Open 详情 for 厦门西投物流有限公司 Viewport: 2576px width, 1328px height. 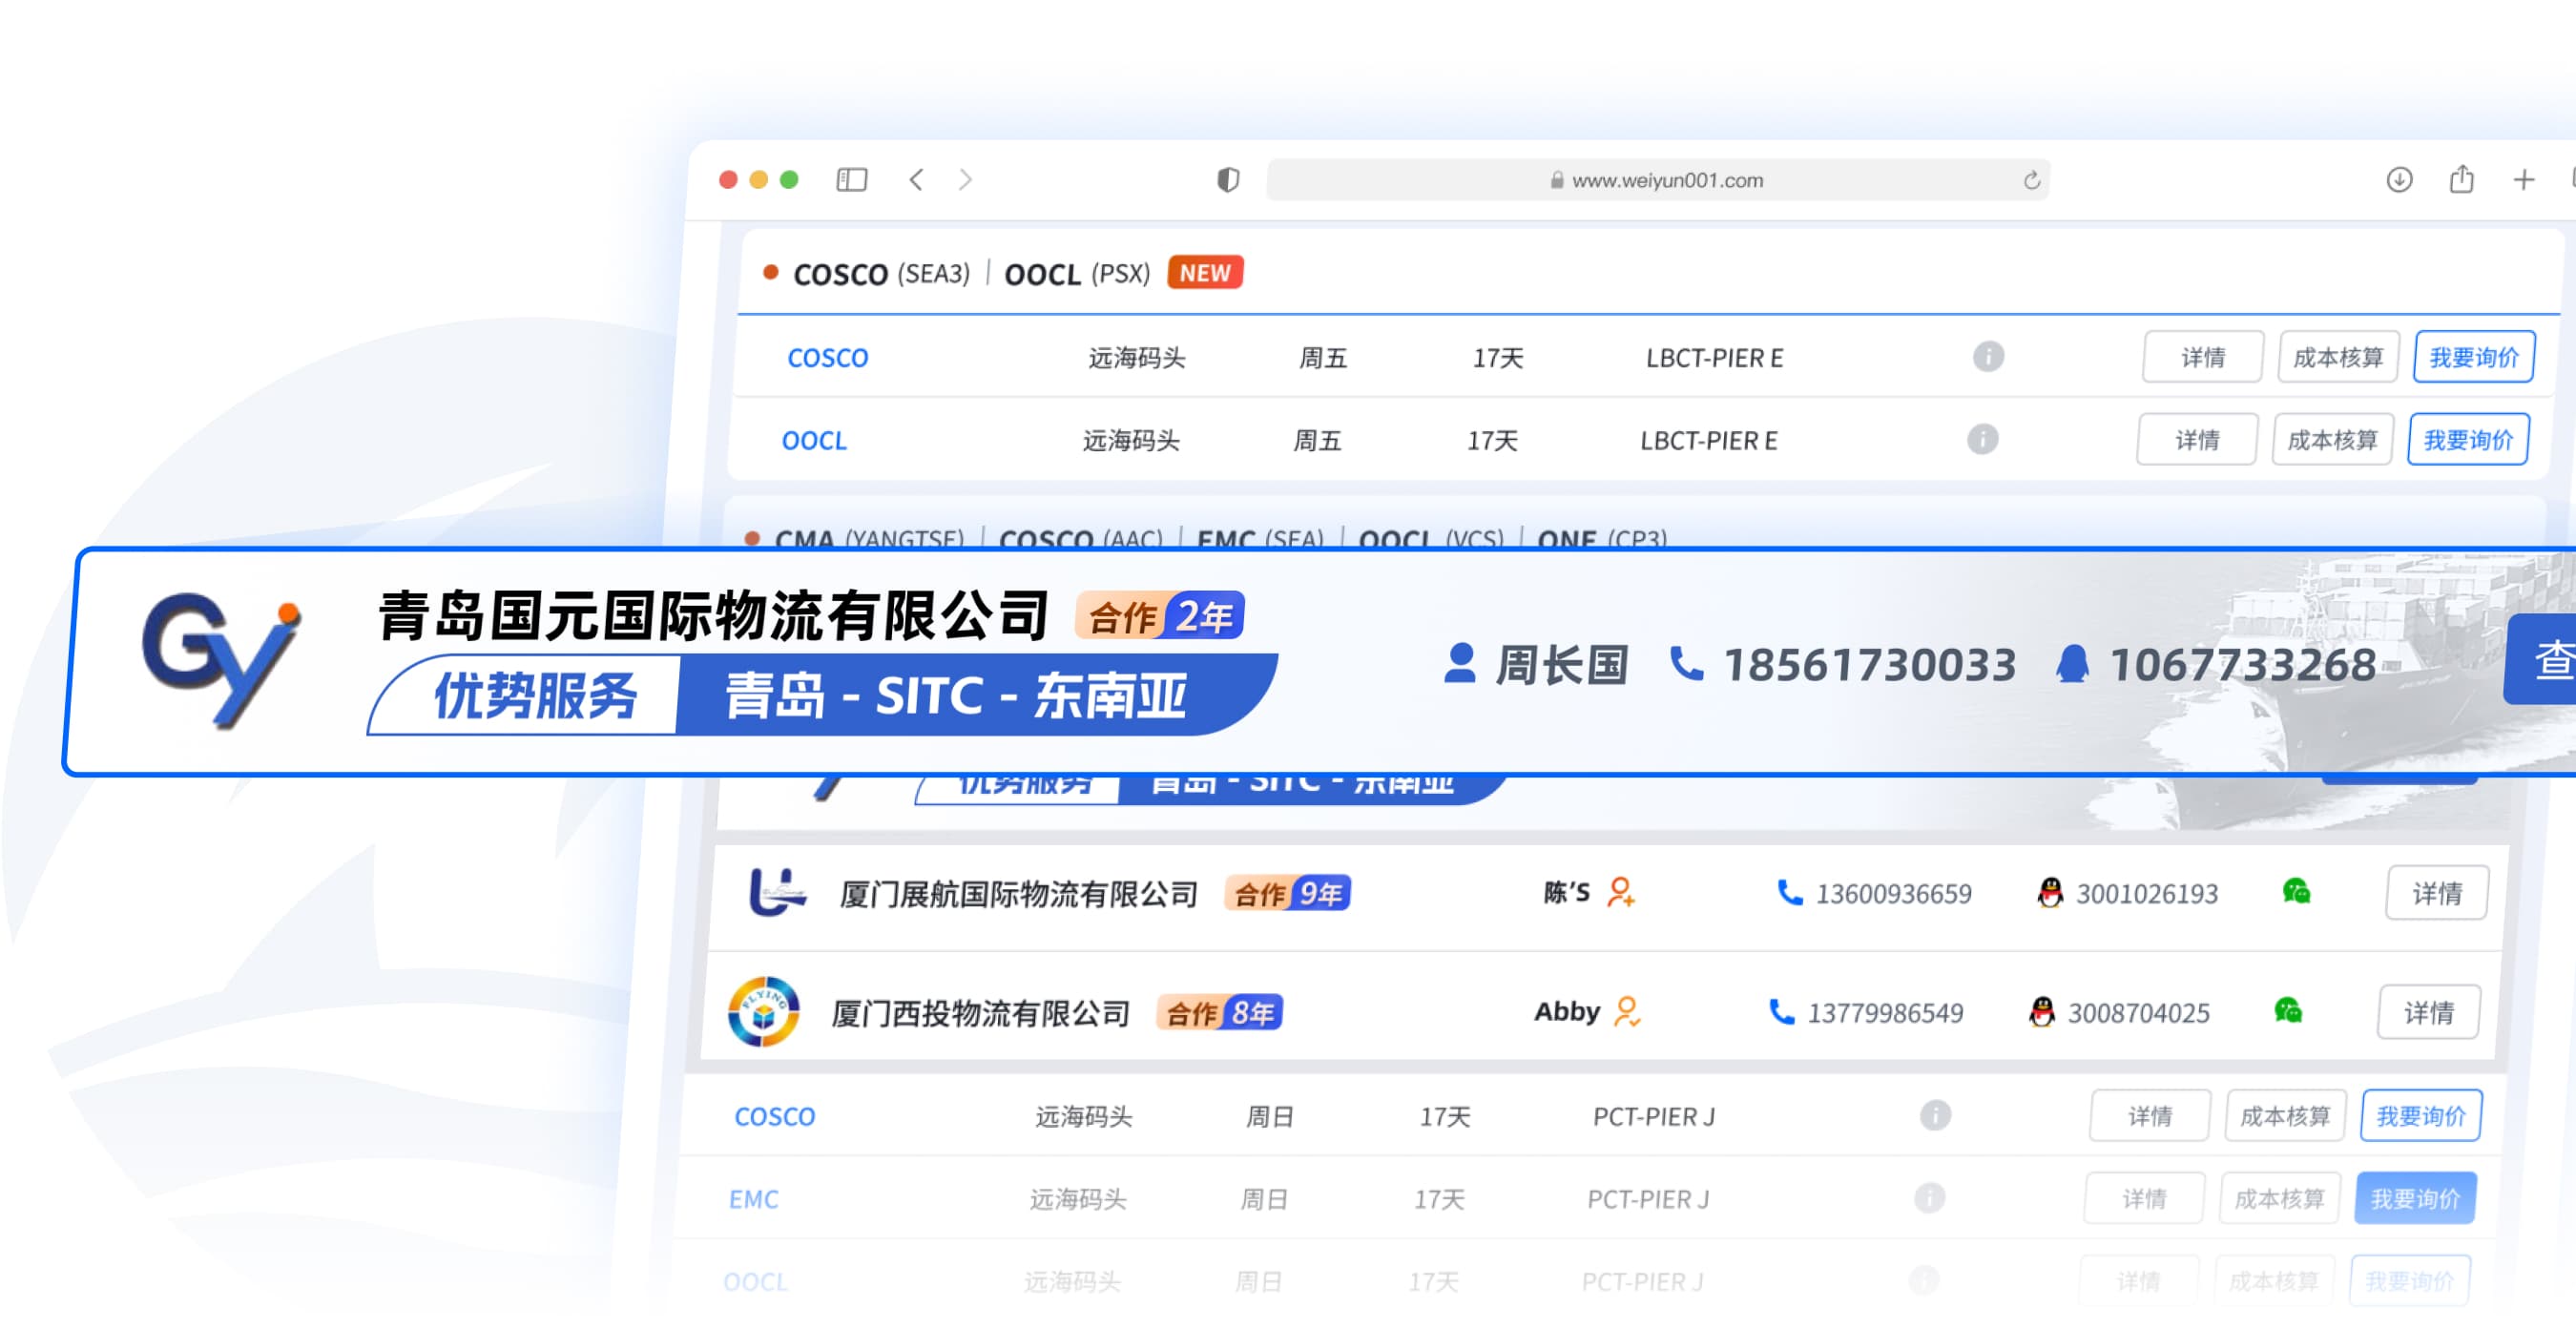tap(2428, 1012)
